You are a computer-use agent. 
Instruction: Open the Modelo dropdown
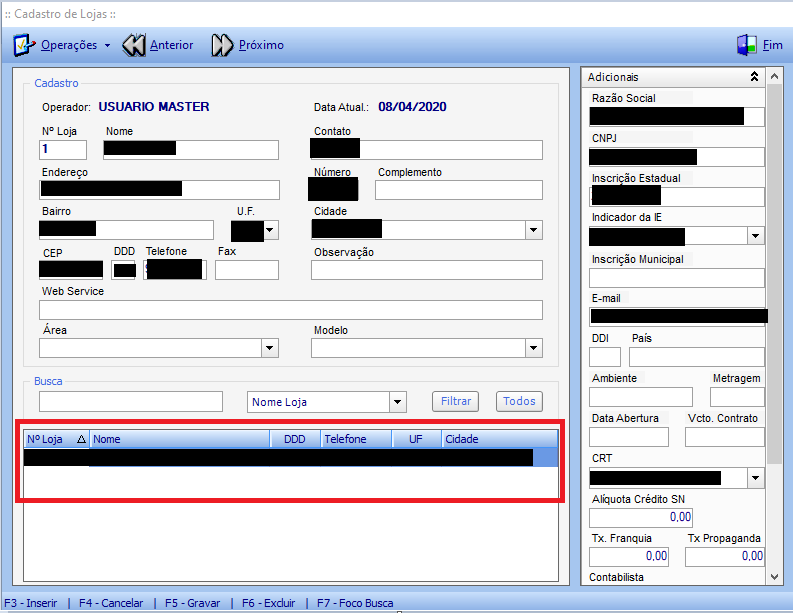(534, 348)
